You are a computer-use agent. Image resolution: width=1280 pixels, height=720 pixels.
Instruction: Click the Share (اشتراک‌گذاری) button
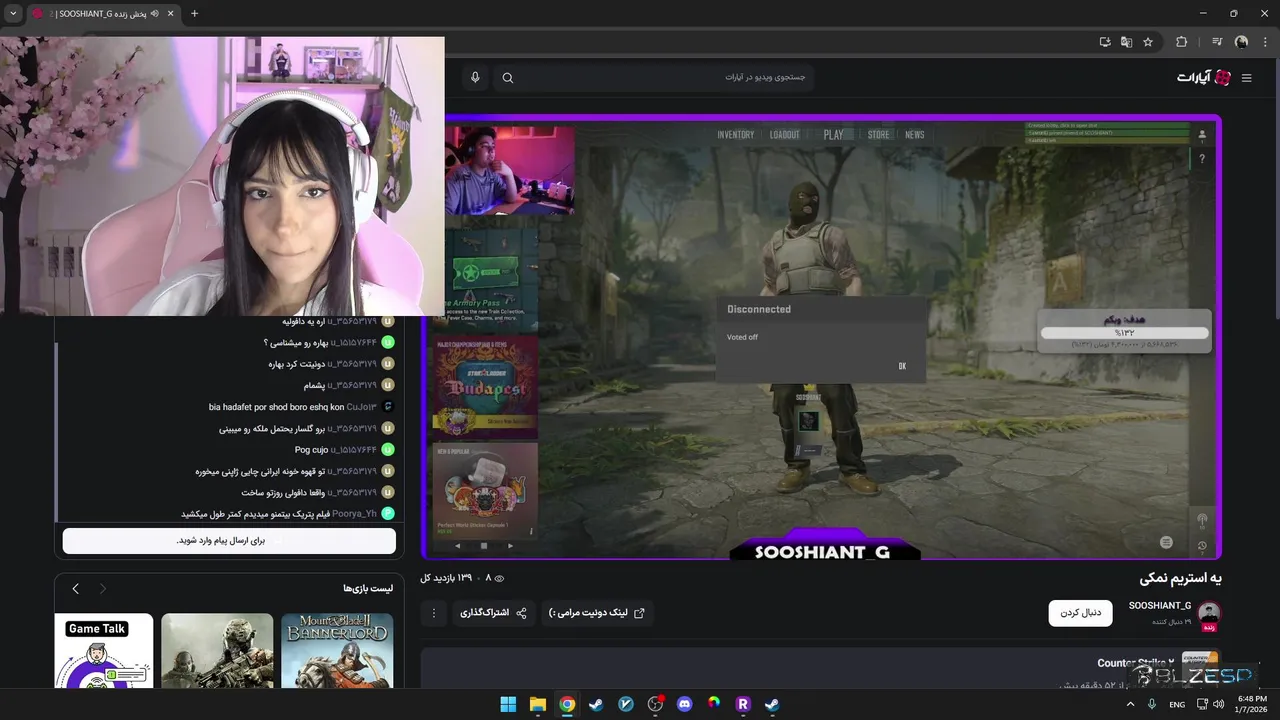493,613
